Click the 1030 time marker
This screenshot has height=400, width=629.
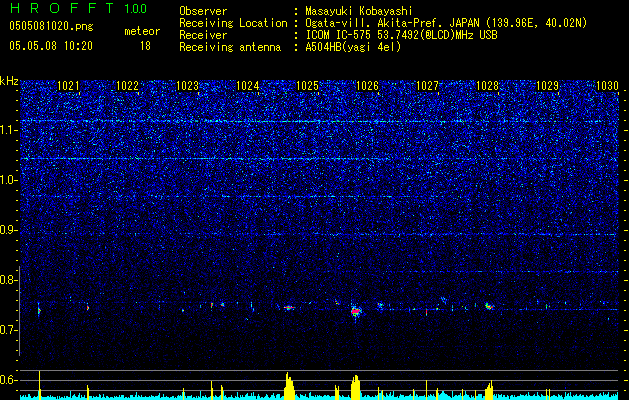coord(607,86)
